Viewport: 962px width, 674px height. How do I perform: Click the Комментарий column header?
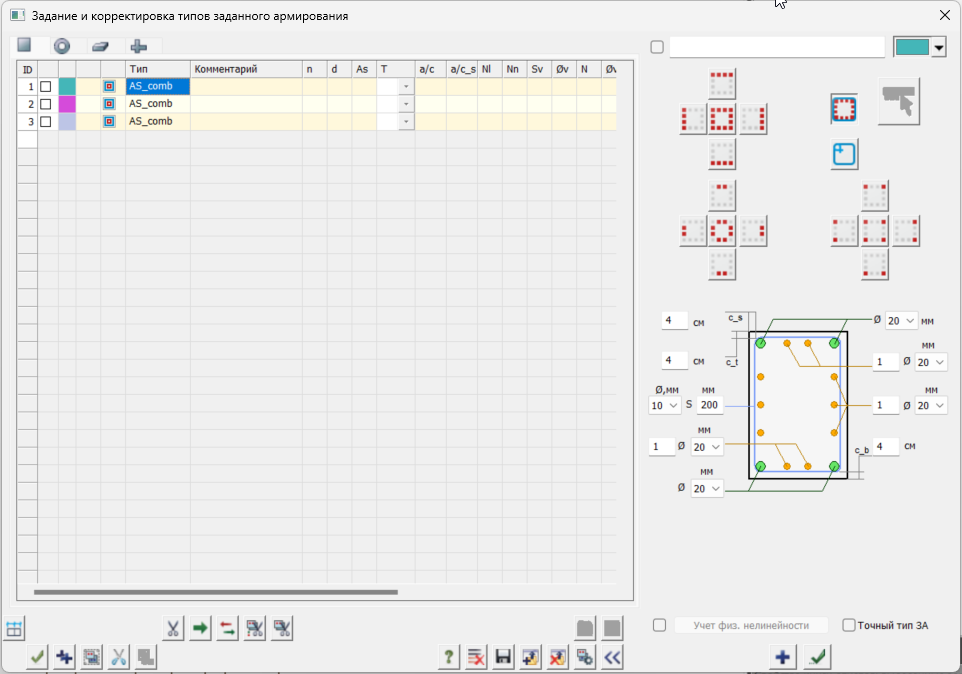pyautogui.click(x=246, y=69)
